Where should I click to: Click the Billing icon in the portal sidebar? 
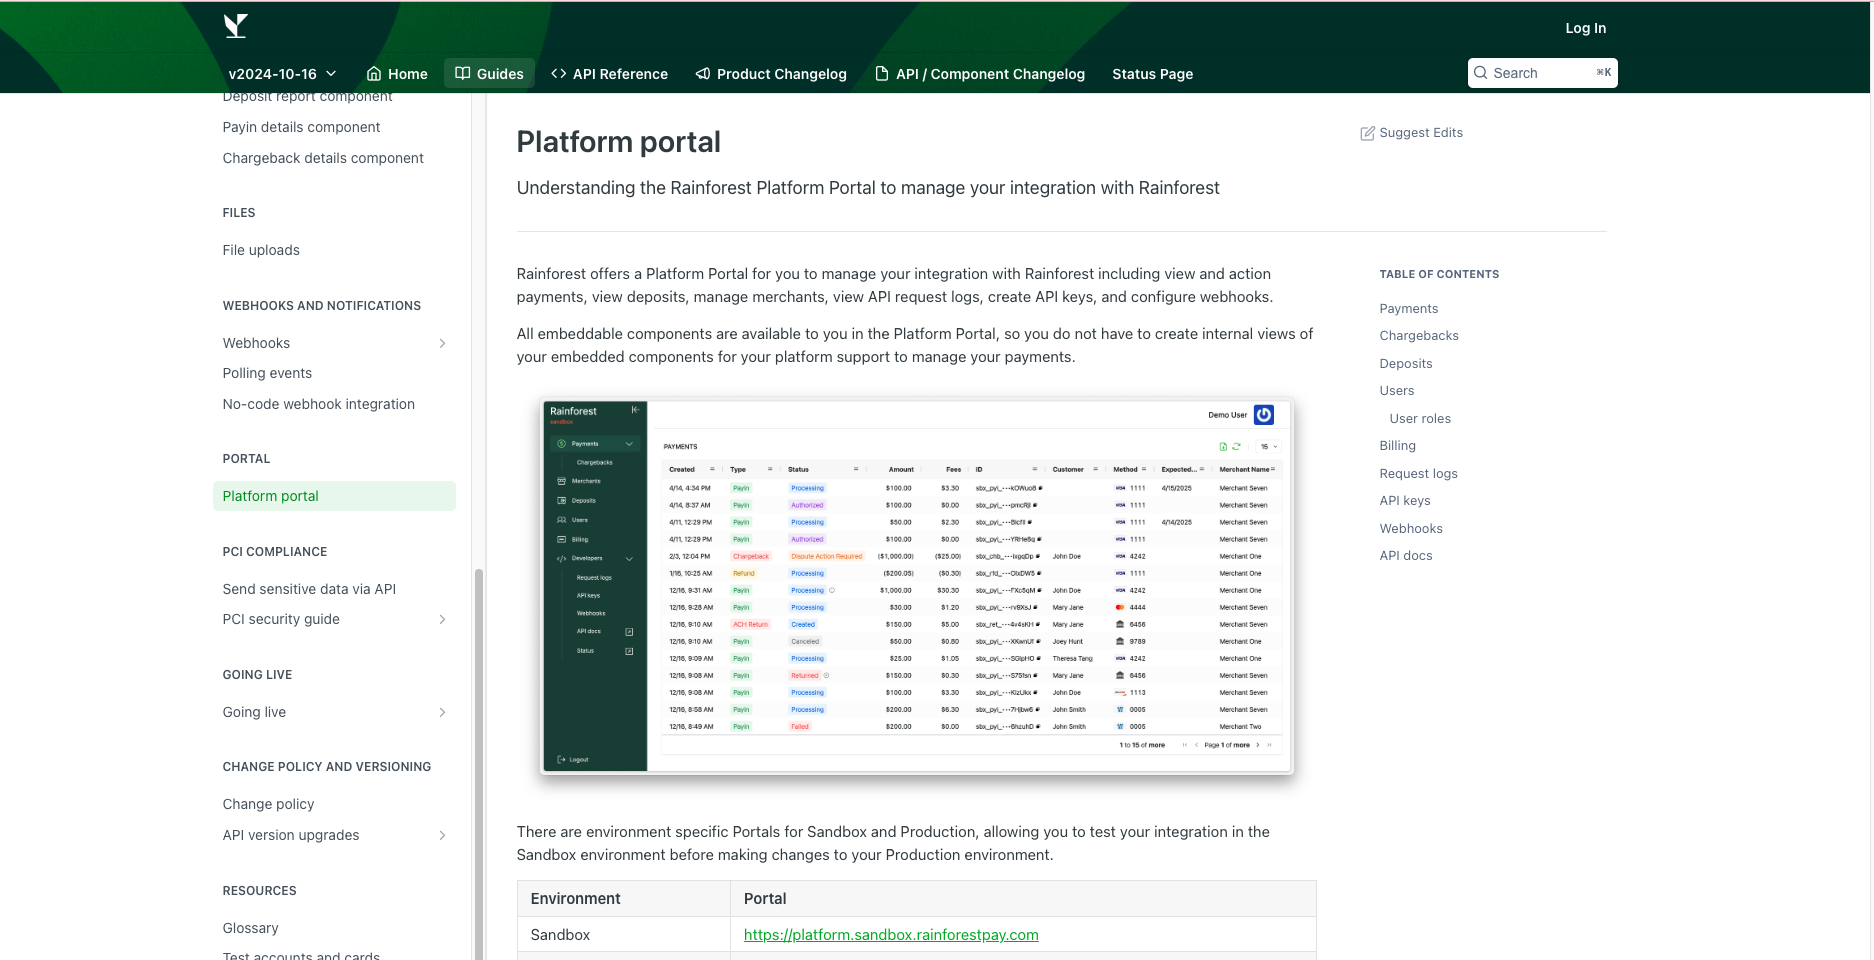tap(561, 539)
